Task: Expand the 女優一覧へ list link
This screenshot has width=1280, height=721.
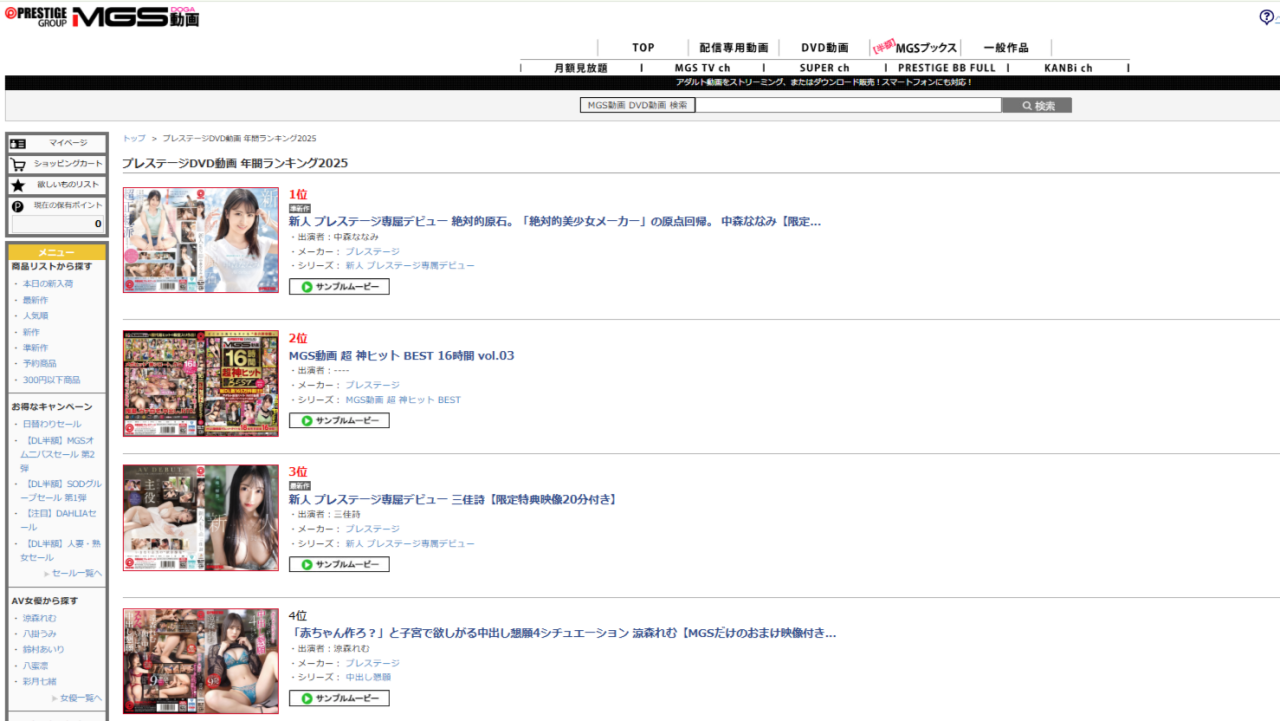Action: pyautogui.click(x=79, y=697)
